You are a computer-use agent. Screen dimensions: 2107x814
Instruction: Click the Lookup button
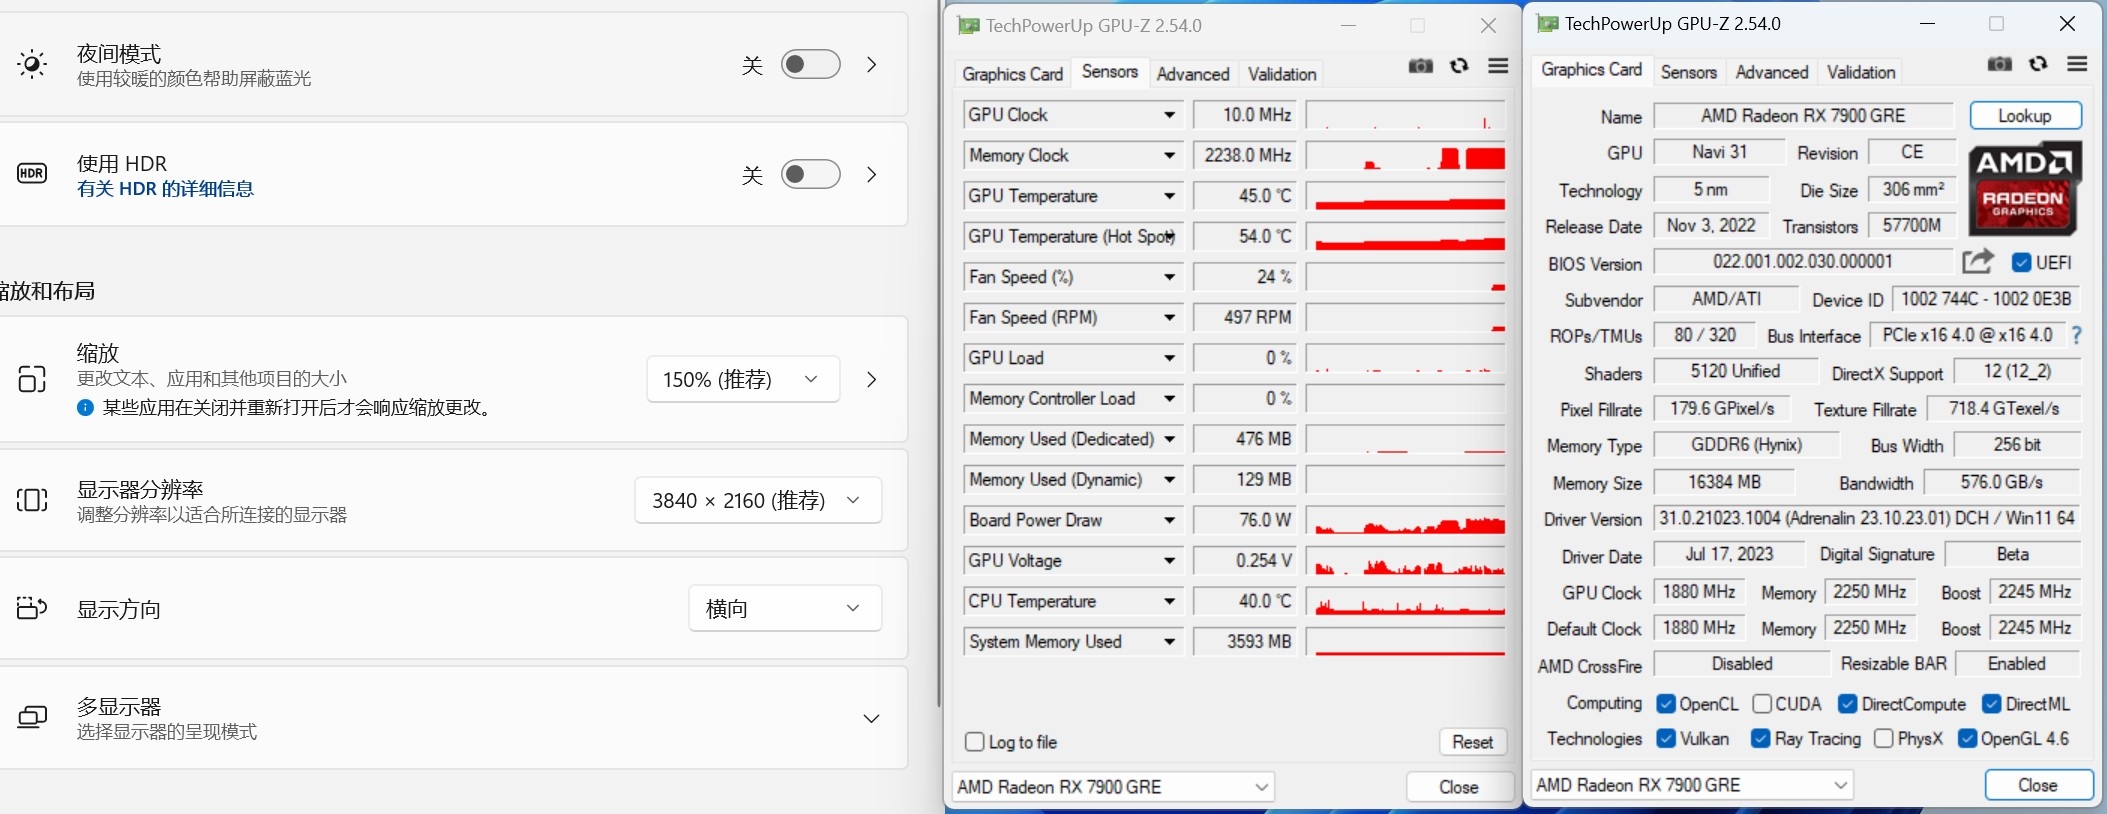(2025, 116)
